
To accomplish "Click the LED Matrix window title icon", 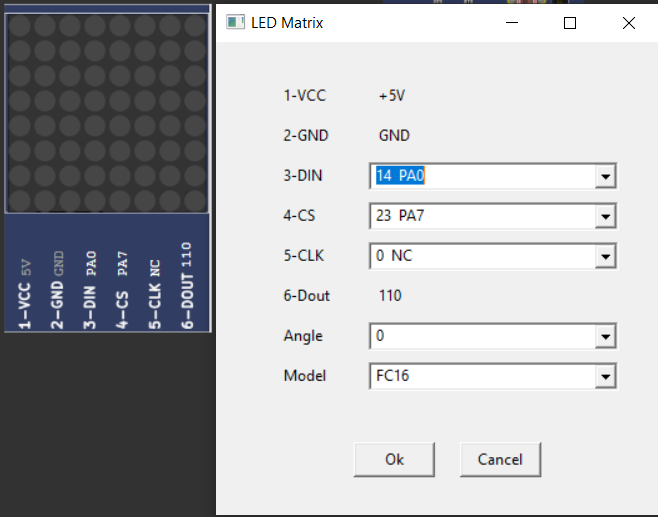I will (235, 22).
